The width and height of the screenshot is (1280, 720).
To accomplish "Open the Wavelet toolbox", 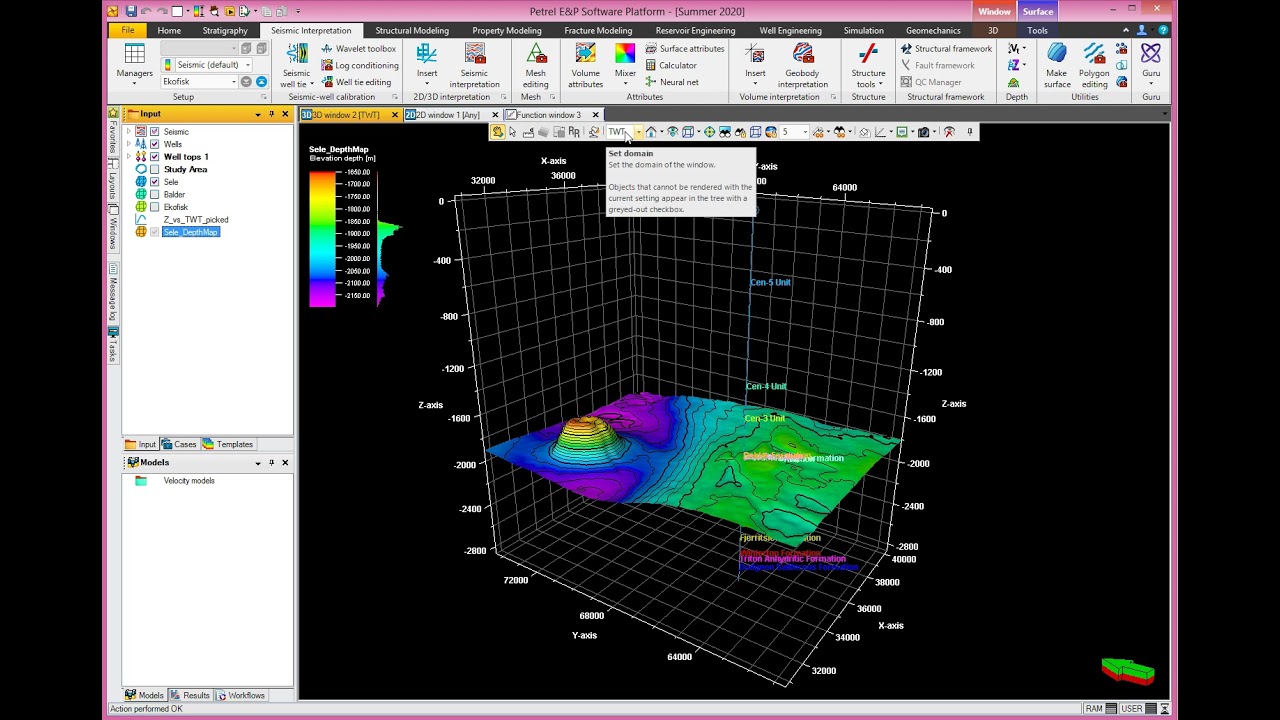I will click(x=359, y=48).
